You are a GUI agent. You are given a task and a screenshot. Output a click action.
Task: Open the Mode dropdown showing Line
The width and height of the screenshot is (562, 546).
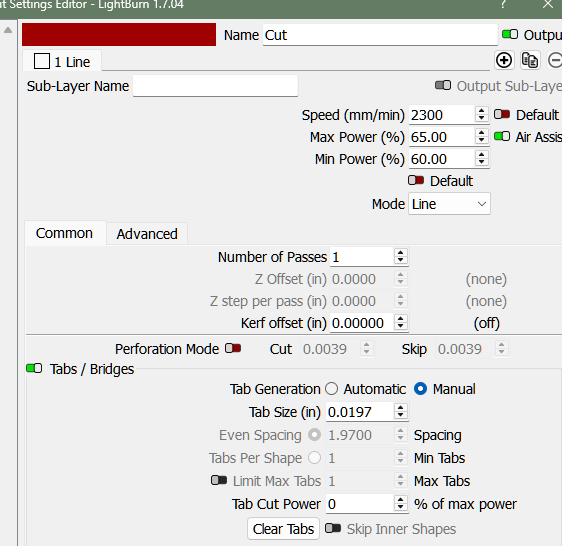coord(449,204)
